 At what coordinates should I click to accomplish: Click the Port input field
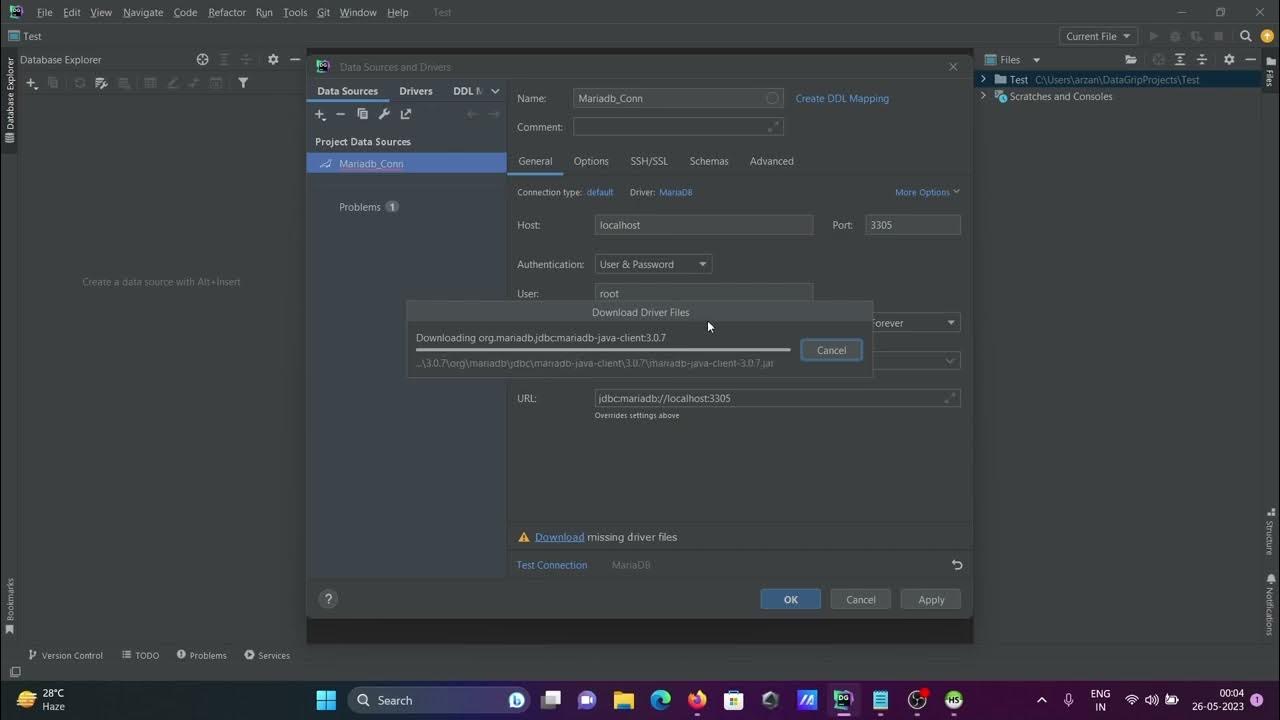(x=913, y=225)
